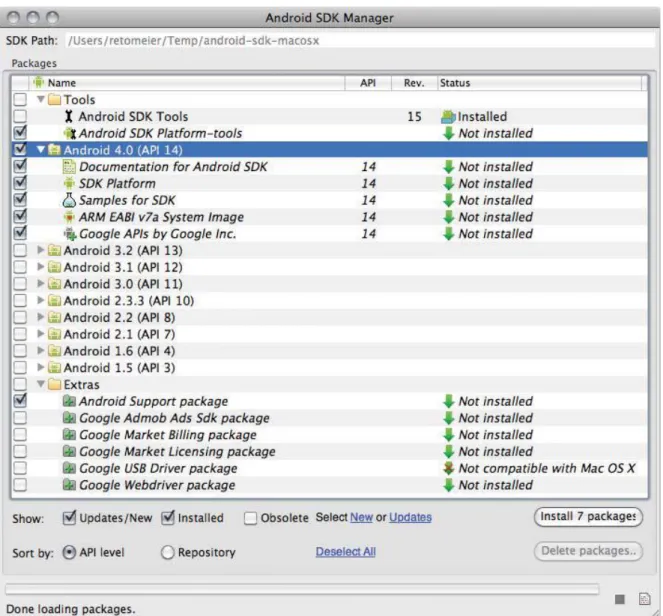This screenshot has width=663, height=616.
Task: Collapse the Extras group
Action: point(41,384)
